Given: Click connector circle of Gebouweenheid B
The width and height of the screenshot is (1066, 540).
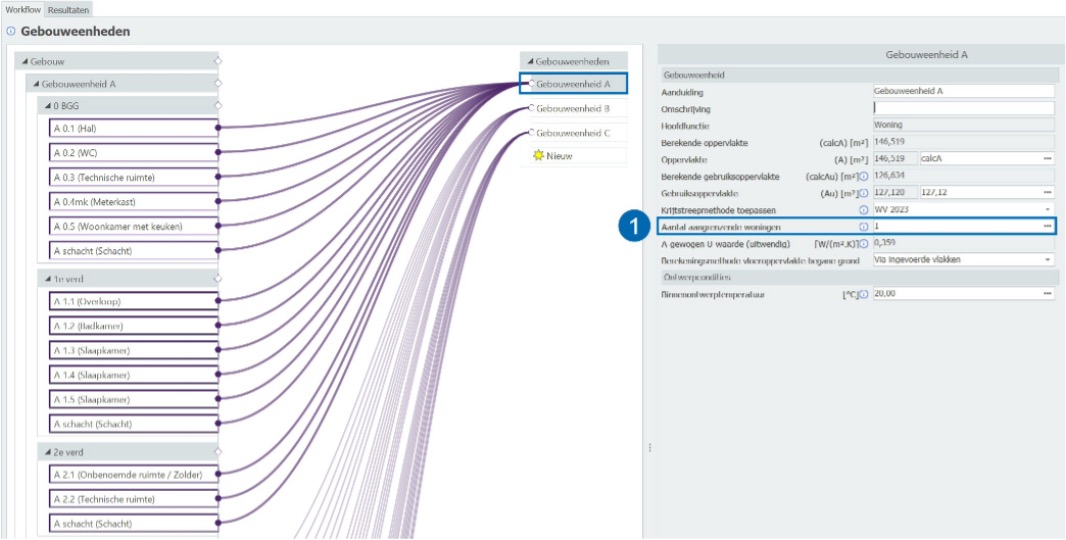Looking at the screenshot, I should (x=531, y=108).
